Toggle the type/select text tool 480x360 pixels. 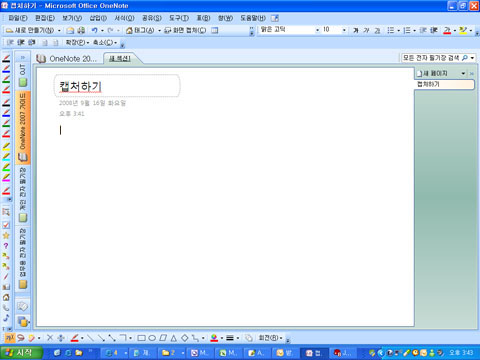click(10, 338)
